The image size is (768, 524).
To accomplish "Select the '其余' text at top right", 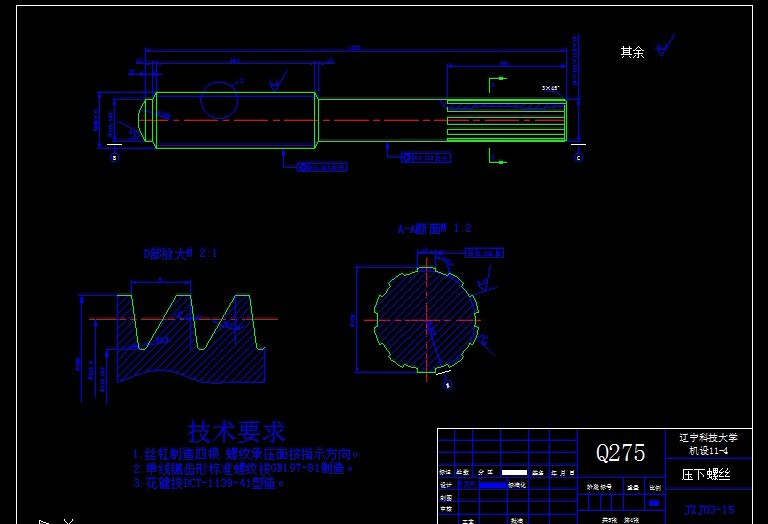I will (632, 52).
